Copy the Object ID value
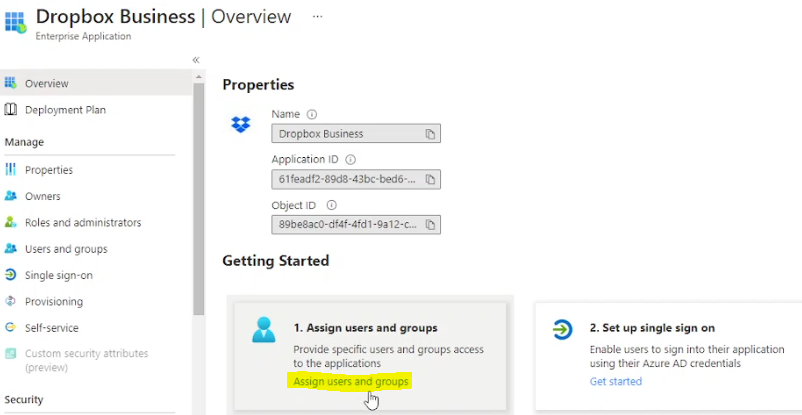802x415 pixels. 430,225
